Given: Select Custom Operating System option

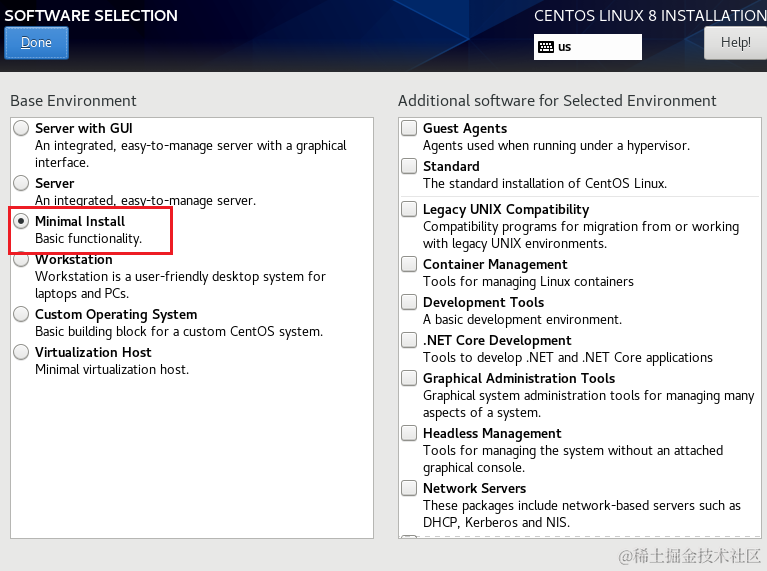Looking at the screenshot, I should pyautogui.click(x=21, y=315).
